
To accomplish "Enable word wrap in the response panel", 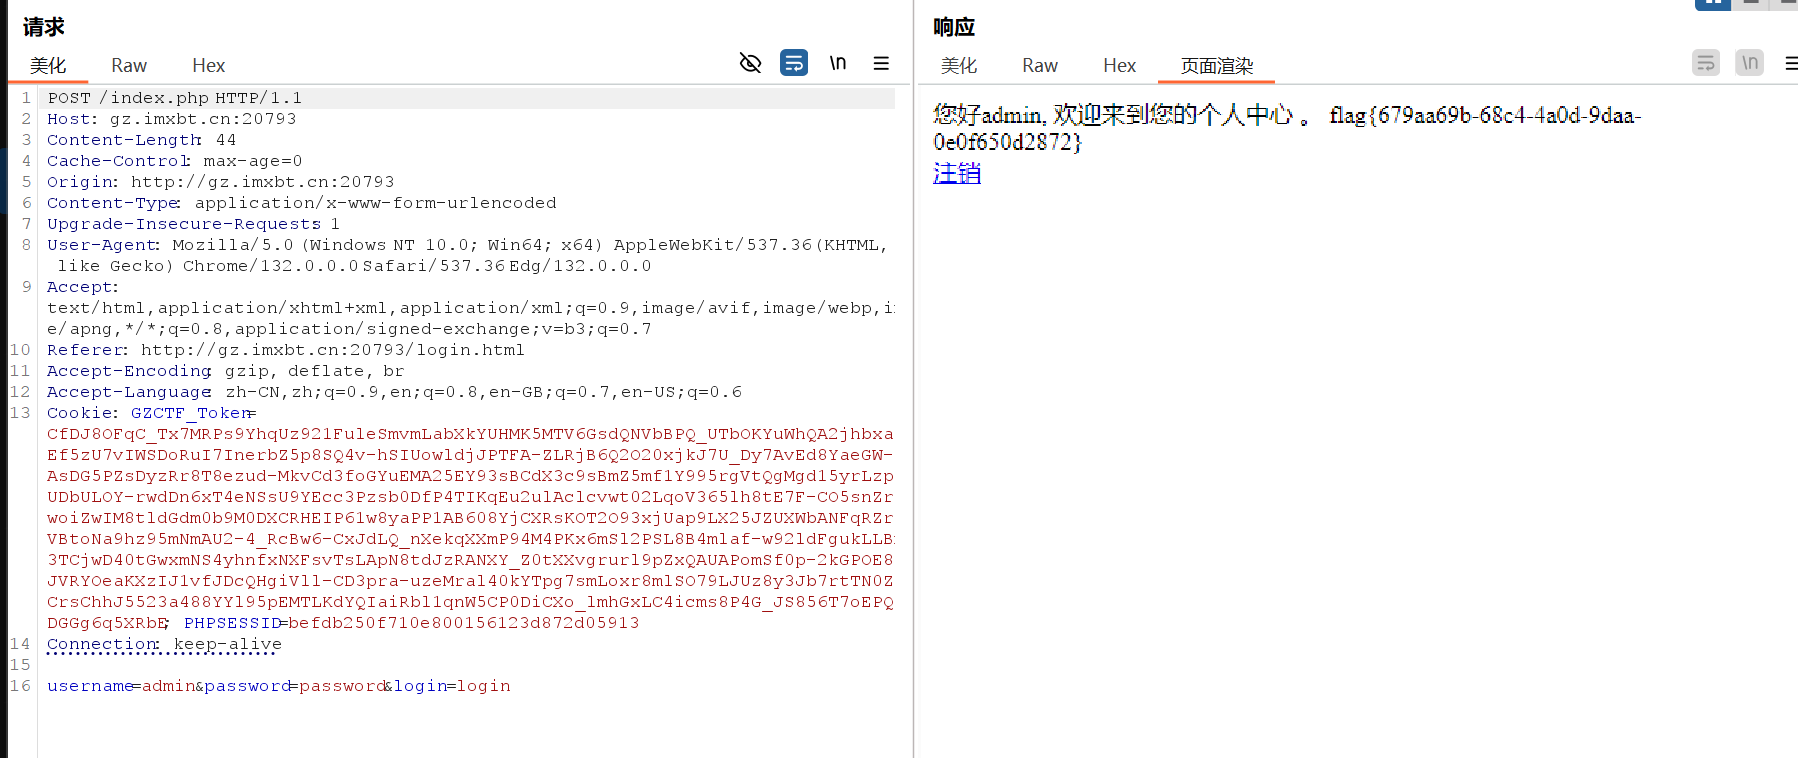I will (x=1705, y=62).
